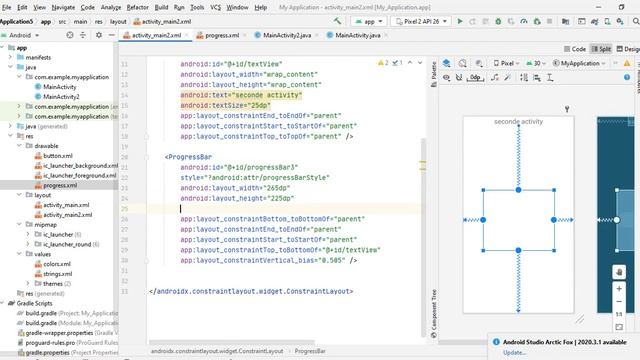Open build.gradle (Module) file
The height and width of the screenshot is (360, 640).
pyautogui.click(x=67, y=323)
